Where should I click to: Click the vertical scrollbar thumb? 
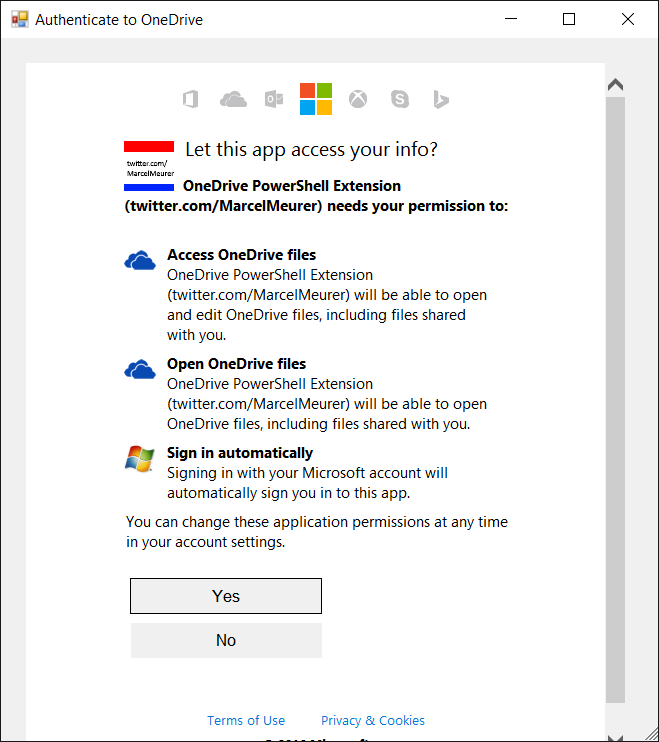coord(615,400)
